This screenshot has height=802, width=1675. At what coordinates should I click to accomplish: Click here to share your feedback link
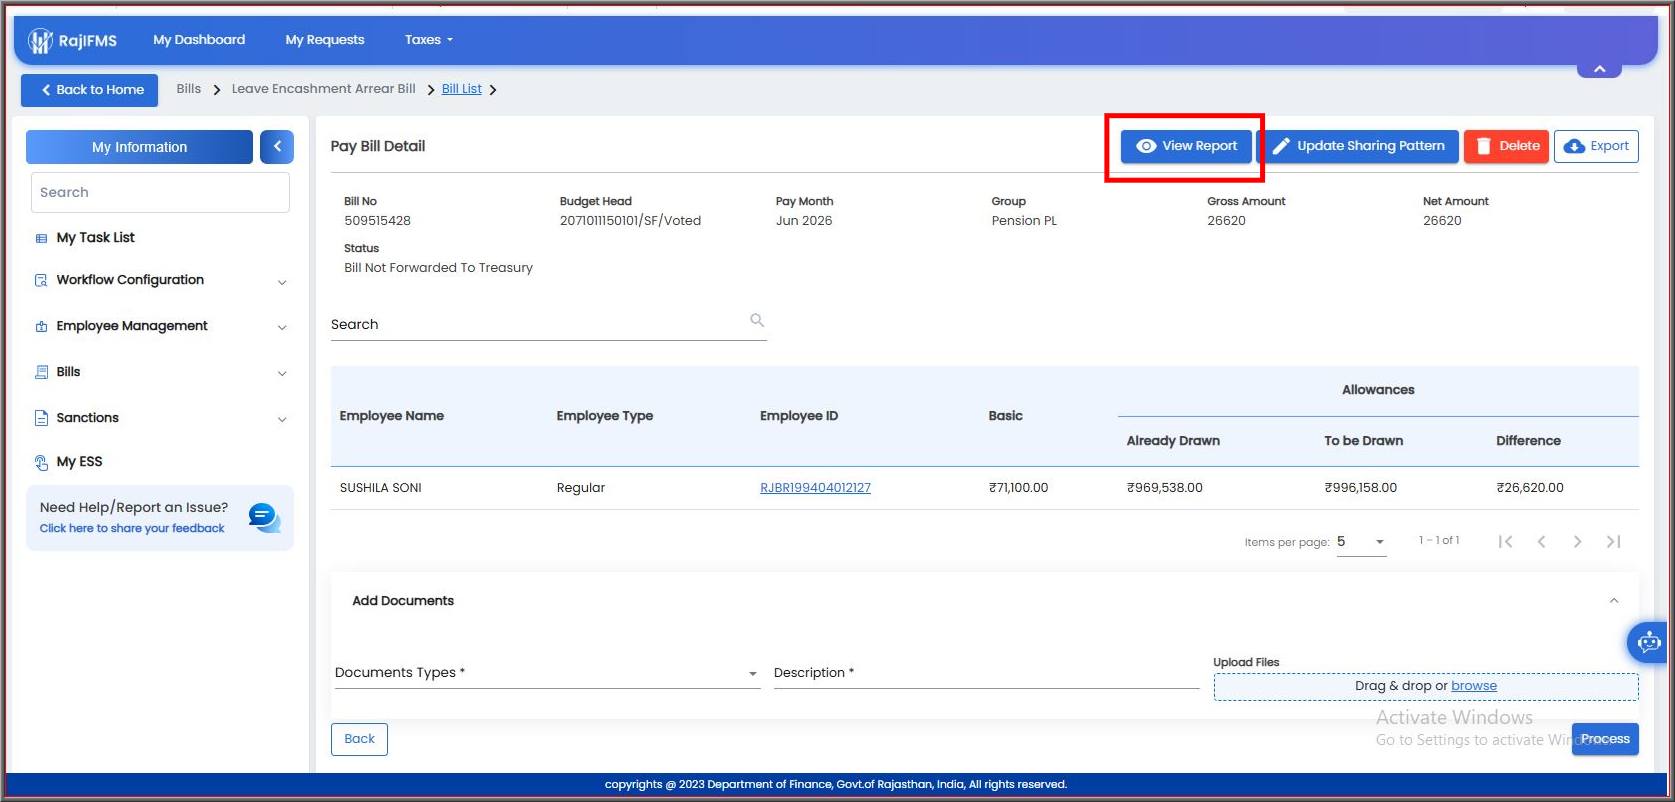click(x=132, y=528)
